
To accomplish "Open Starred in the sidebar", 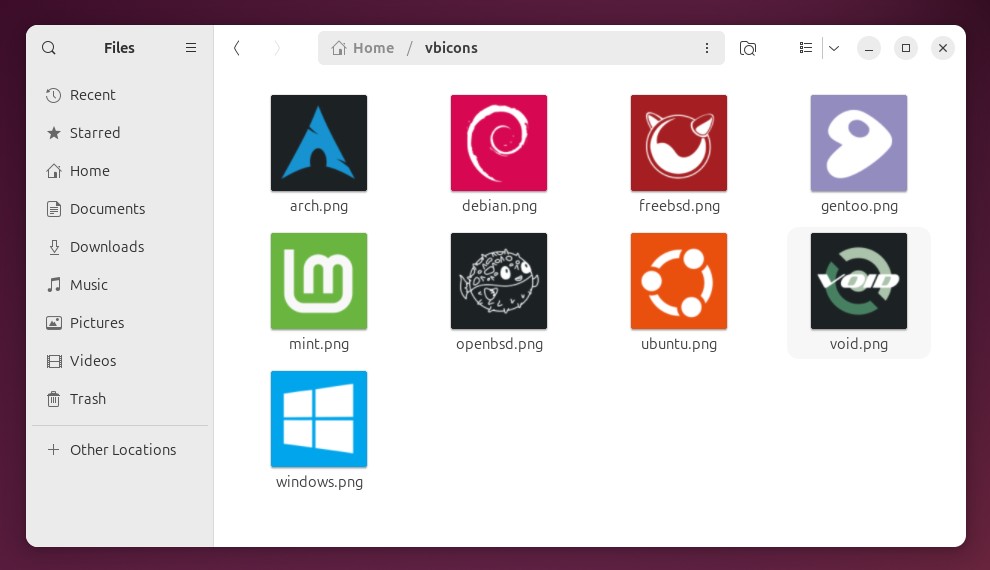I will 120,133.
